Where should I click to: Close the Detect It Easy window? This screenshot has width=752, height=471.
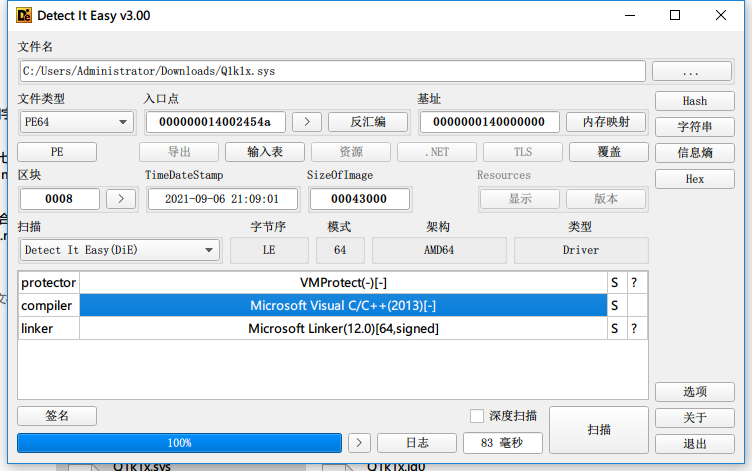tap(720, 15)
